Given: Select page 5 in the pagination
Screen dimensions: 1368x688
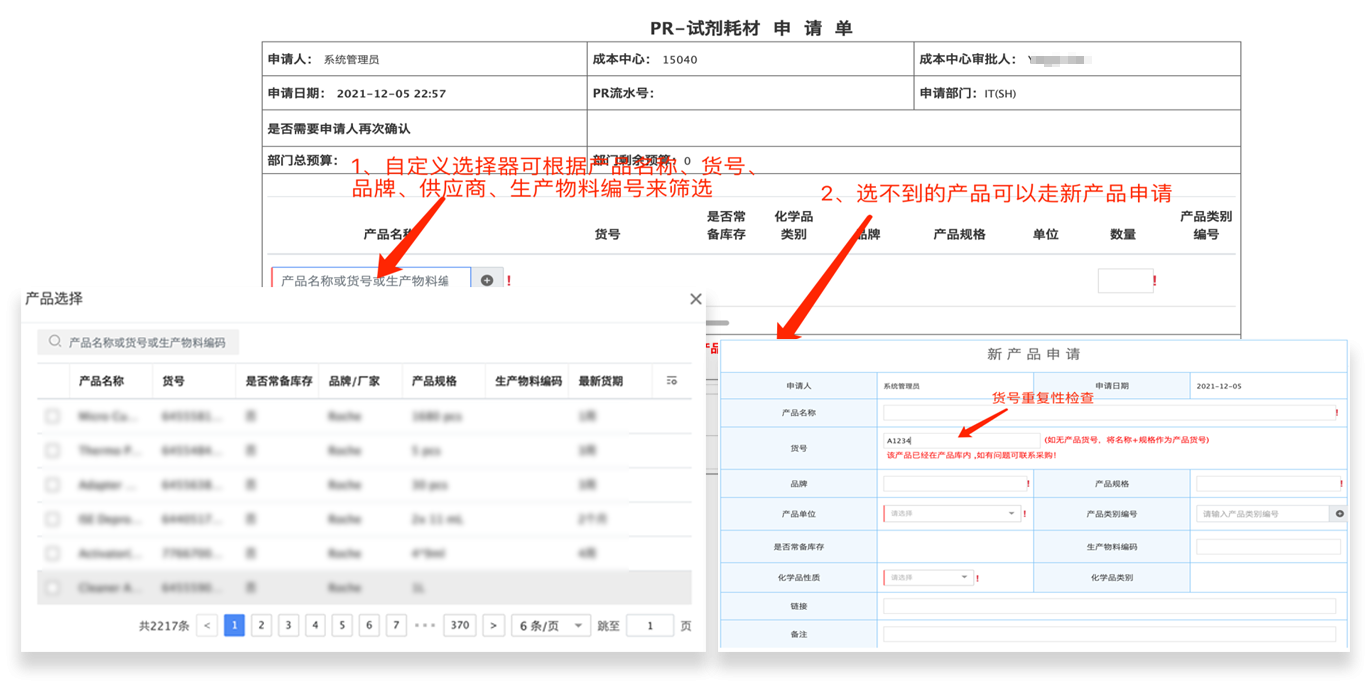Looking at the screenshot, I should 342,626.
